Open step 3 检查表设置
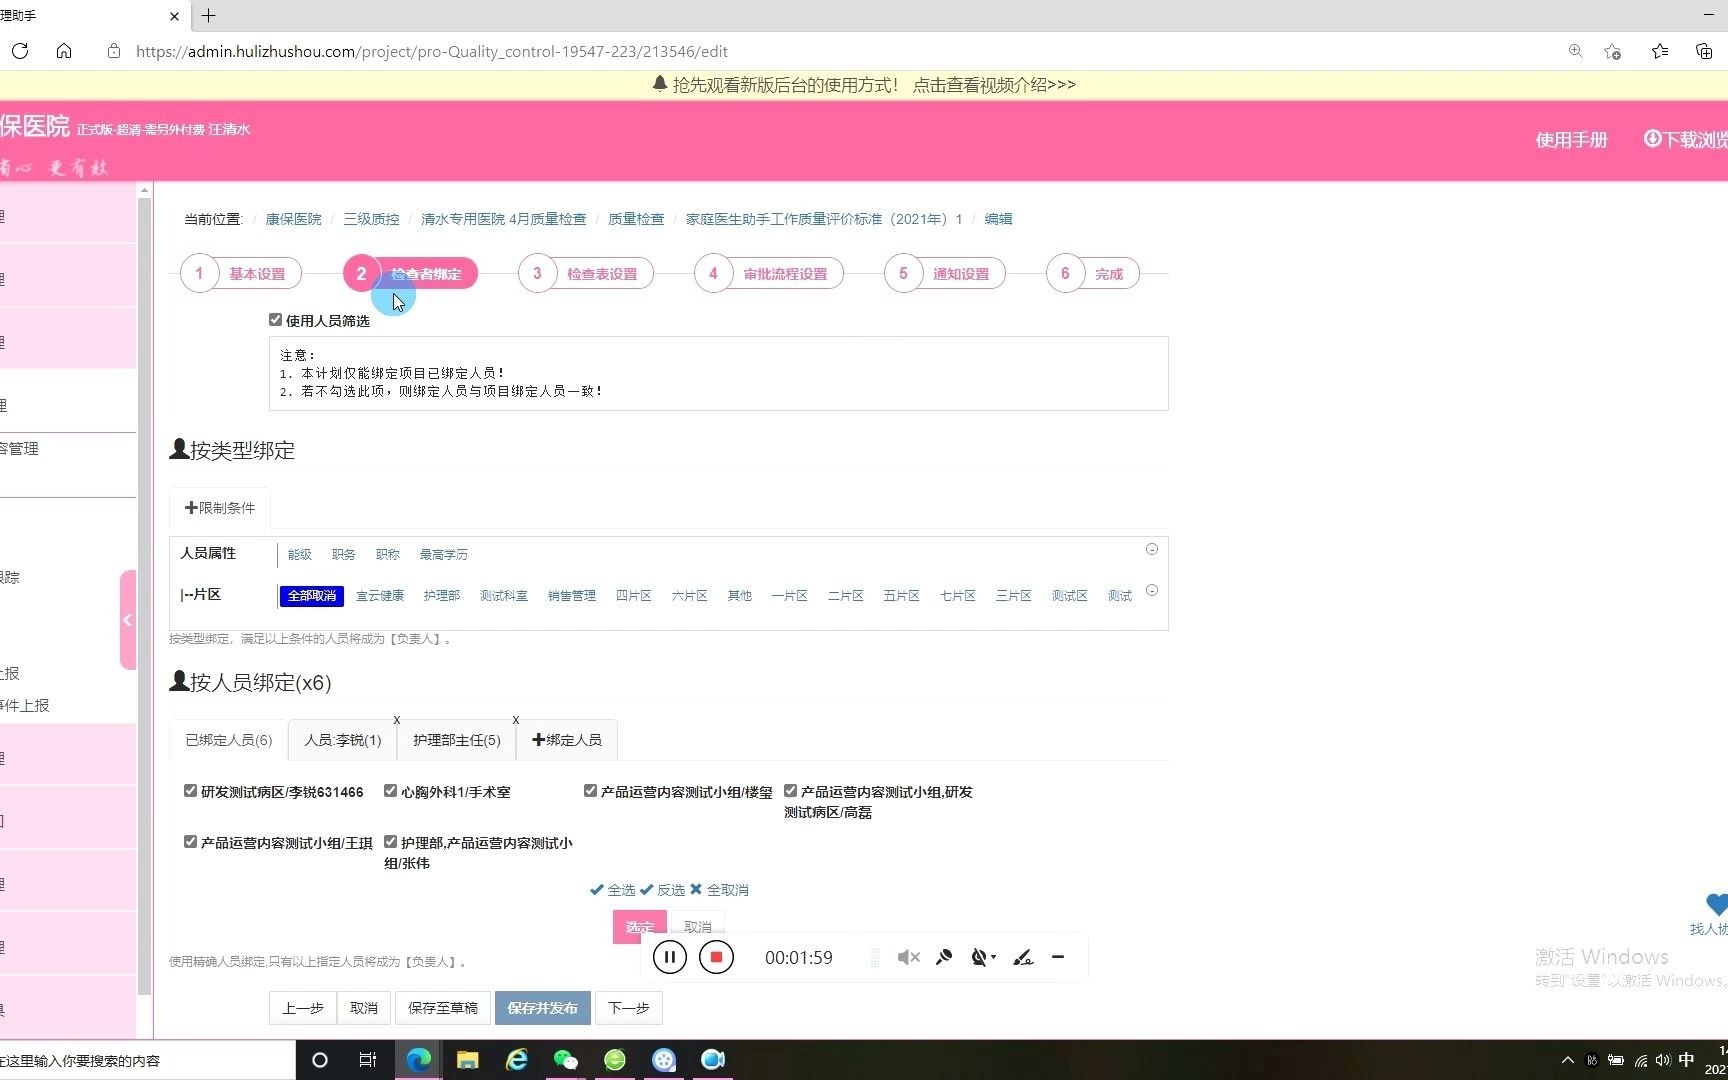 coord(585,273)
